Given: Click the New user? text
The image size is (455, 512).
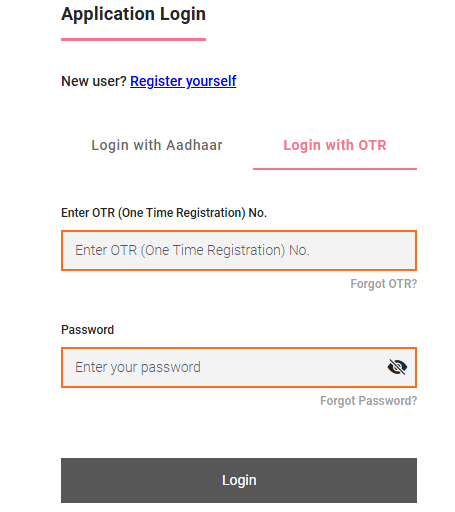Looking at the screenshot, I should (94, 81).
